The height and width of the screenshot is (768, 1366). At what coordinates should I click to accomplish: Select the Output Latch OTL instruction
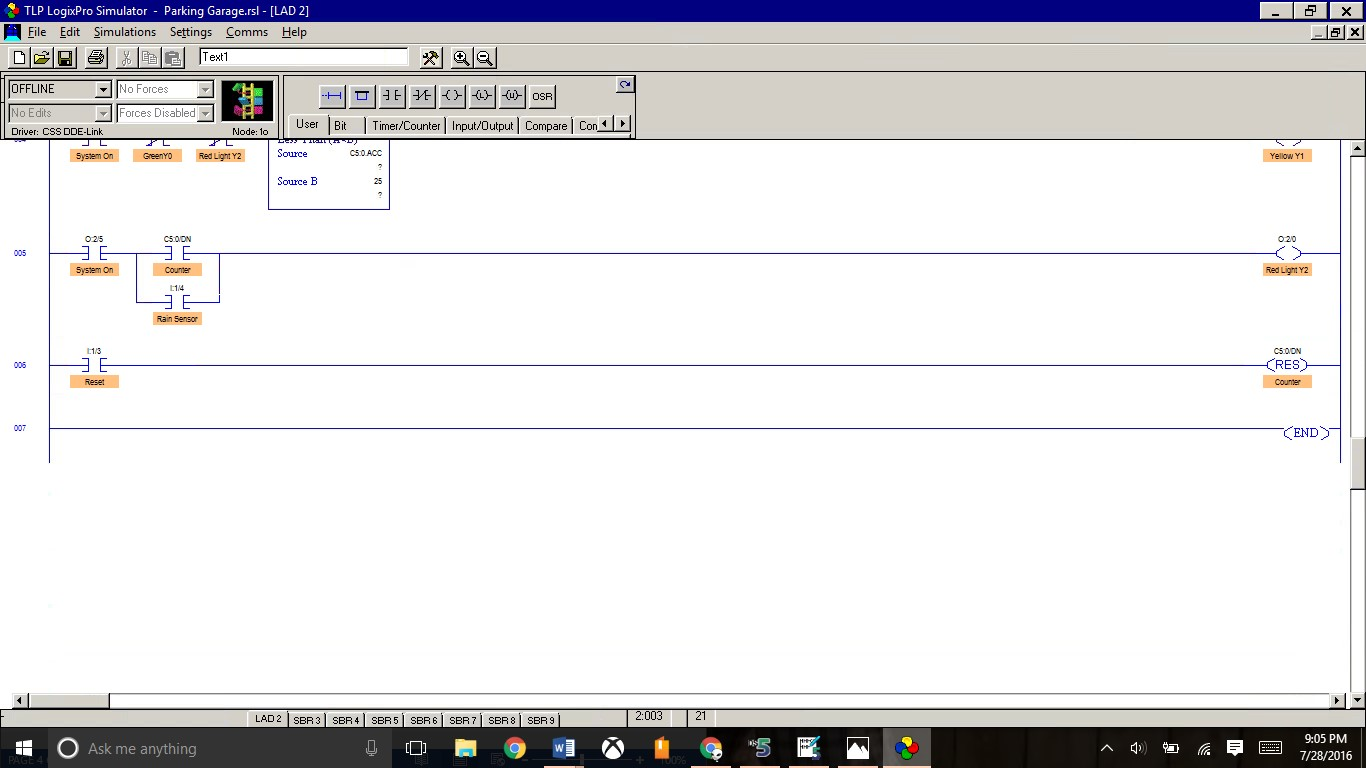point(483,96)
